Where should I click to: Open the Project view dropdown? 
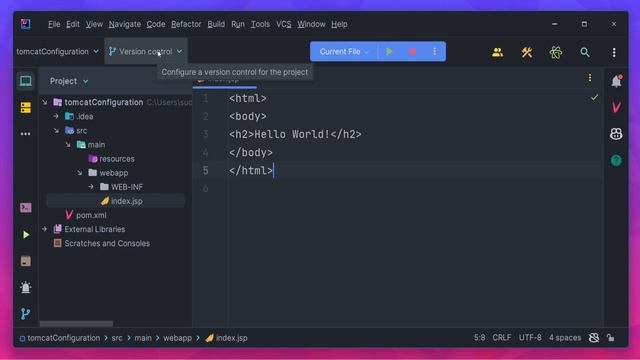[x=69, y=81]
